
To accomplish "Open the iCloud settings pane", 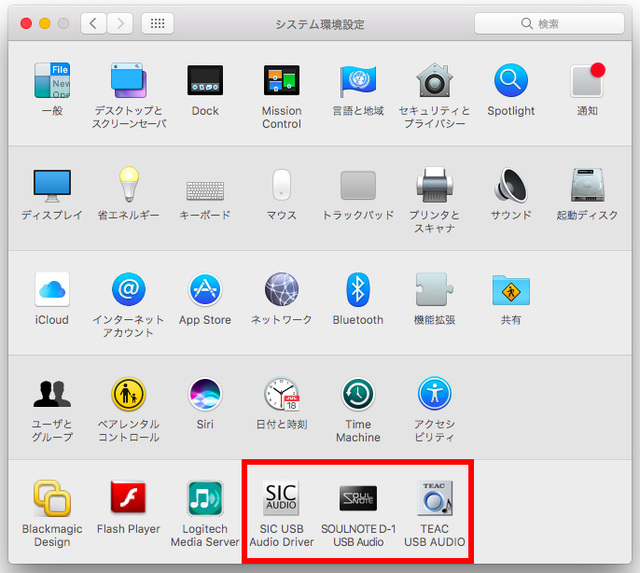I will 52,290.
